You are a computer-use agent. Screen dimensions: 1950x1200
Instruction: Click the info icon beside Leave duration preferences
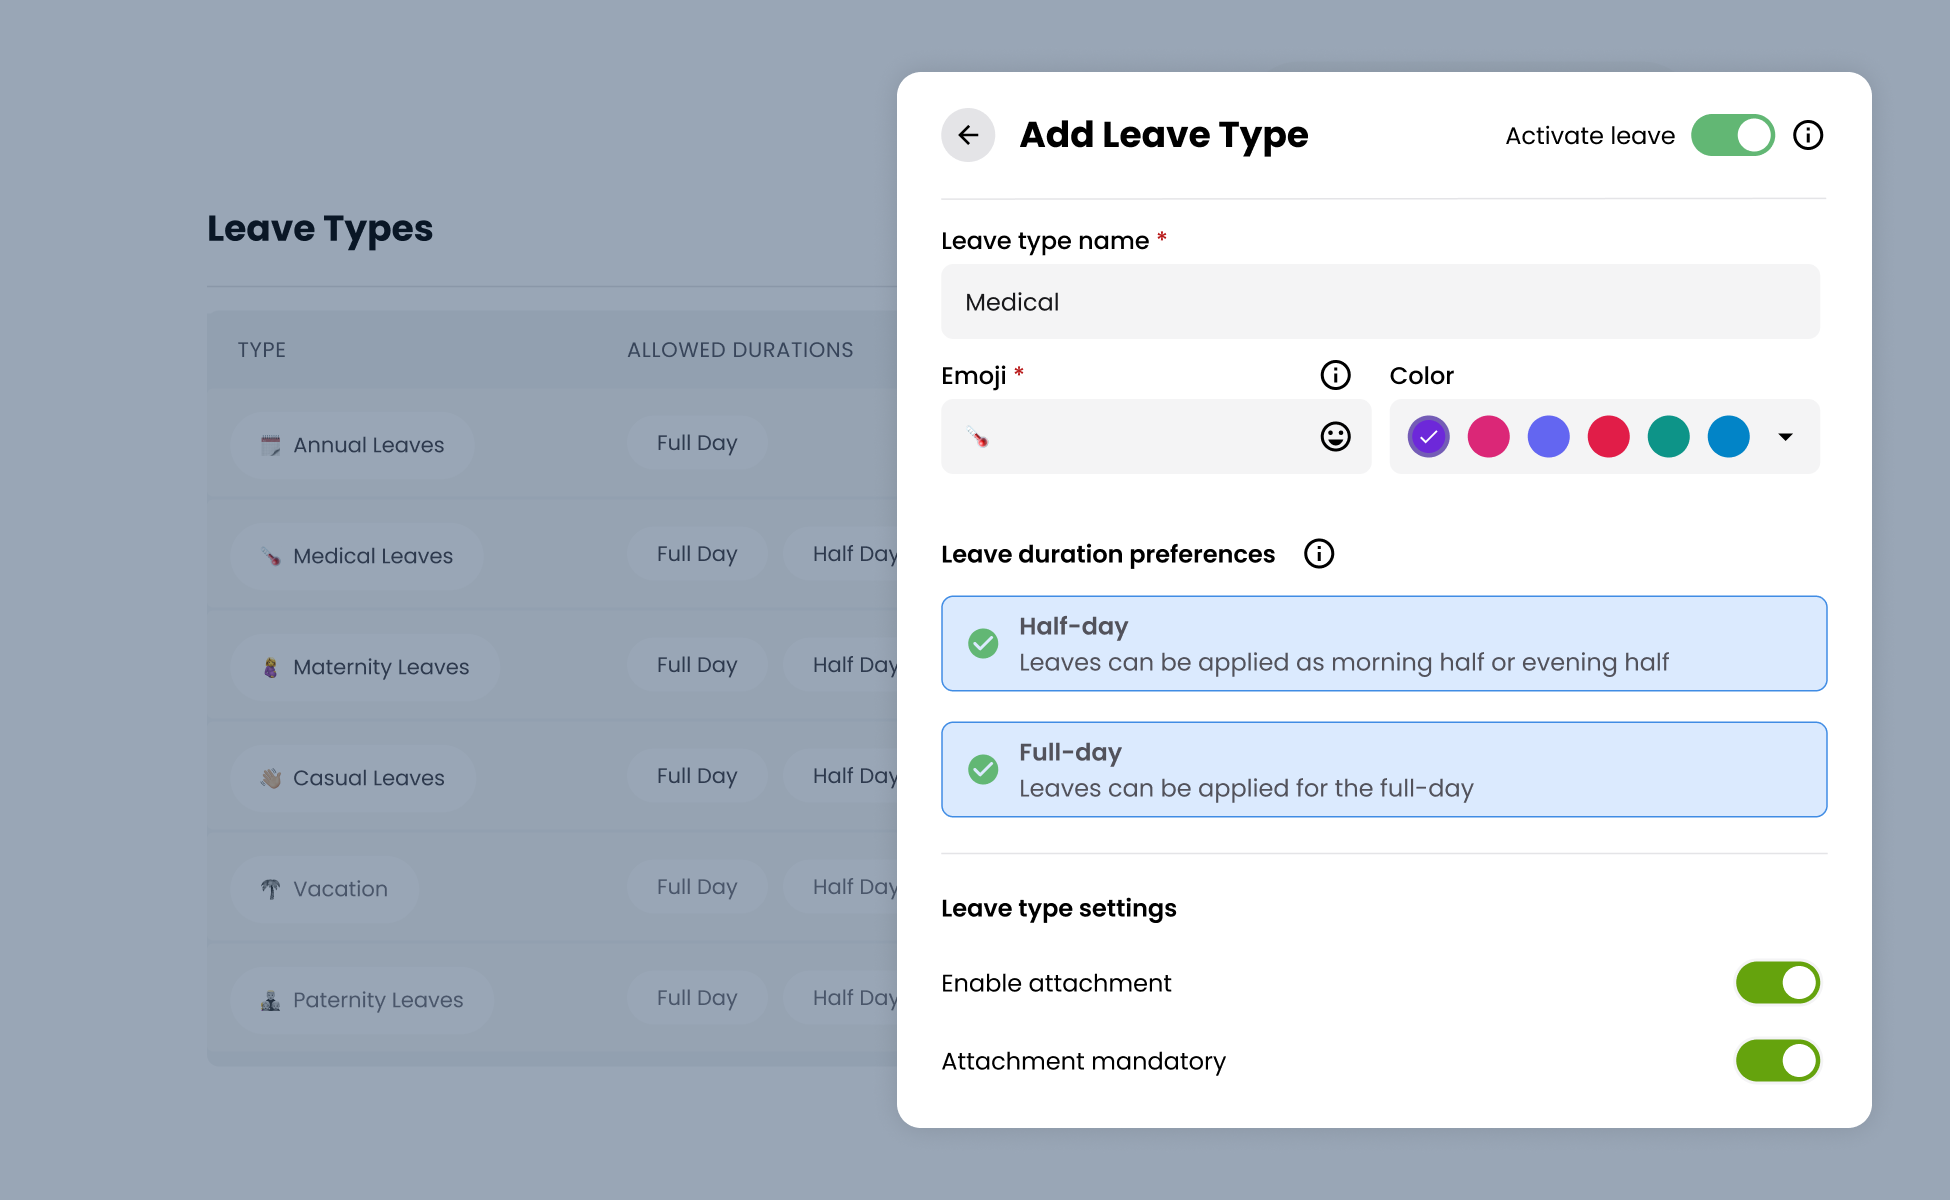[x=1319, y=553]
